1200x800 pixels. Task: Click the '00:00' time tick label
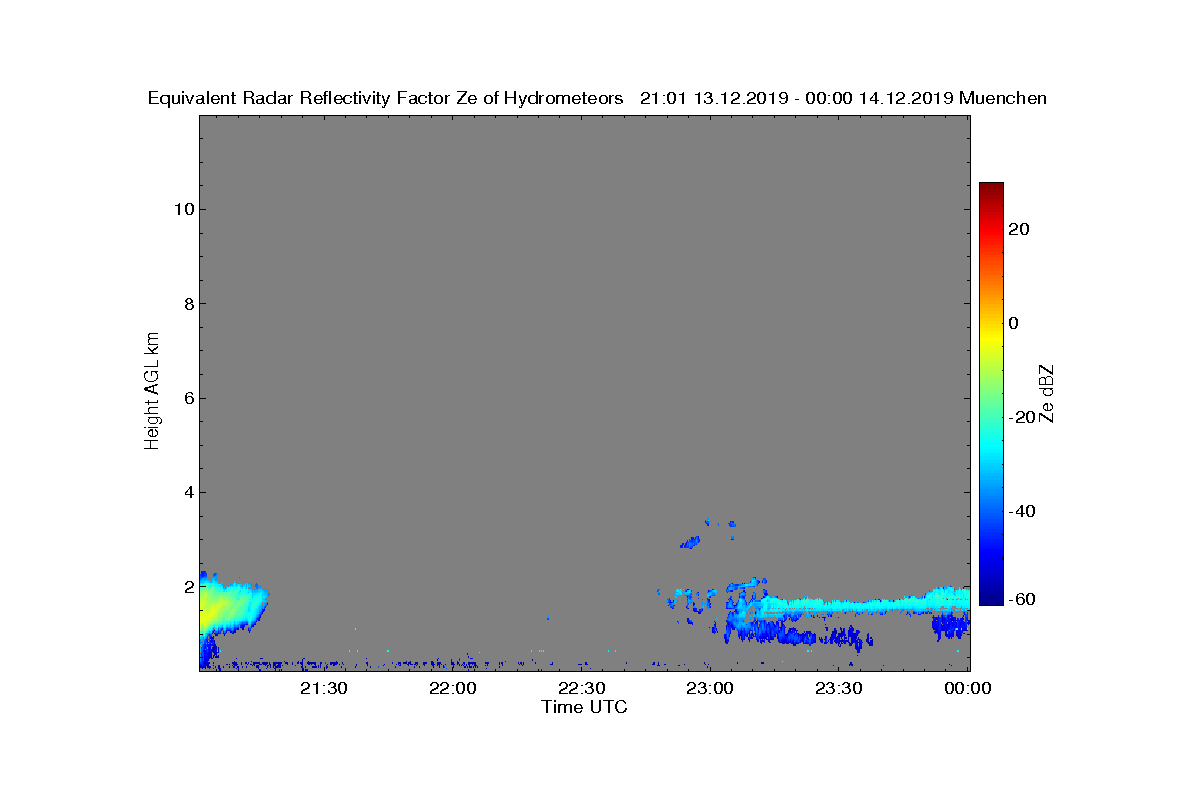tap(967, 688)
